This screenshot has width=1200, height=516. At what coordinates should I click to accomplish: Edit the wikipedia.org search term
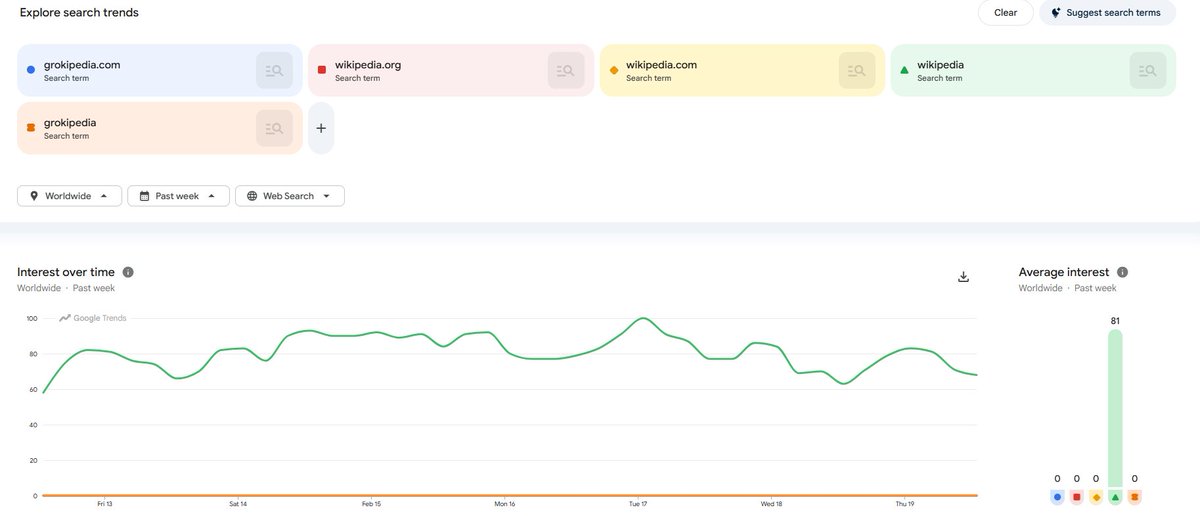368,65
